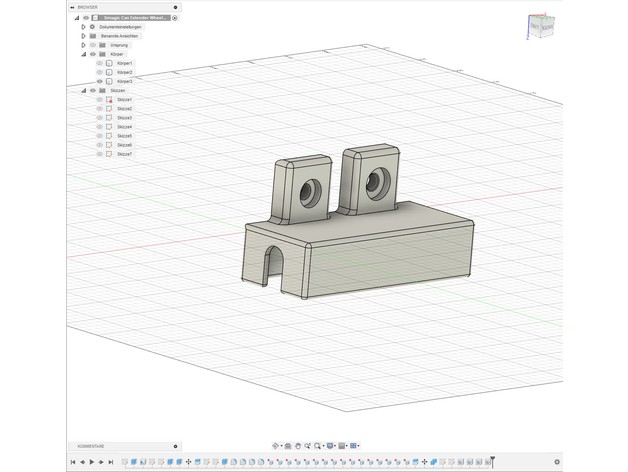This screenshot has width=628, height=472.
Task: Hide the Körper3 body
Action: pos(100,81)
